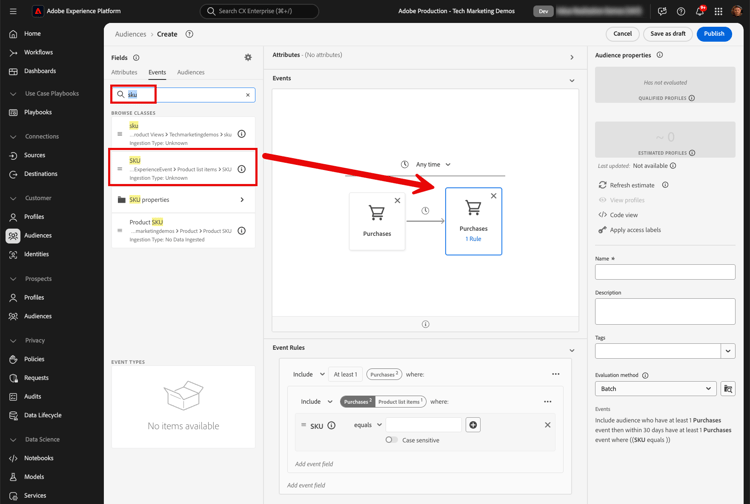
Task: Open the hamburger navigation menu
Action: 13,11
